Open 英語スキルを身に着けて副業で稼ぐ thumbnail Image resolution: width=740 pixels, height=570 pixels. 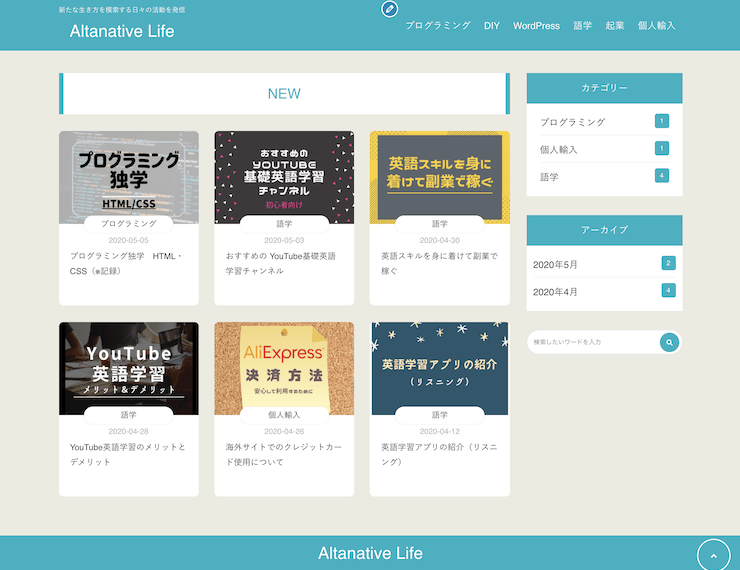tap(439, 175)
